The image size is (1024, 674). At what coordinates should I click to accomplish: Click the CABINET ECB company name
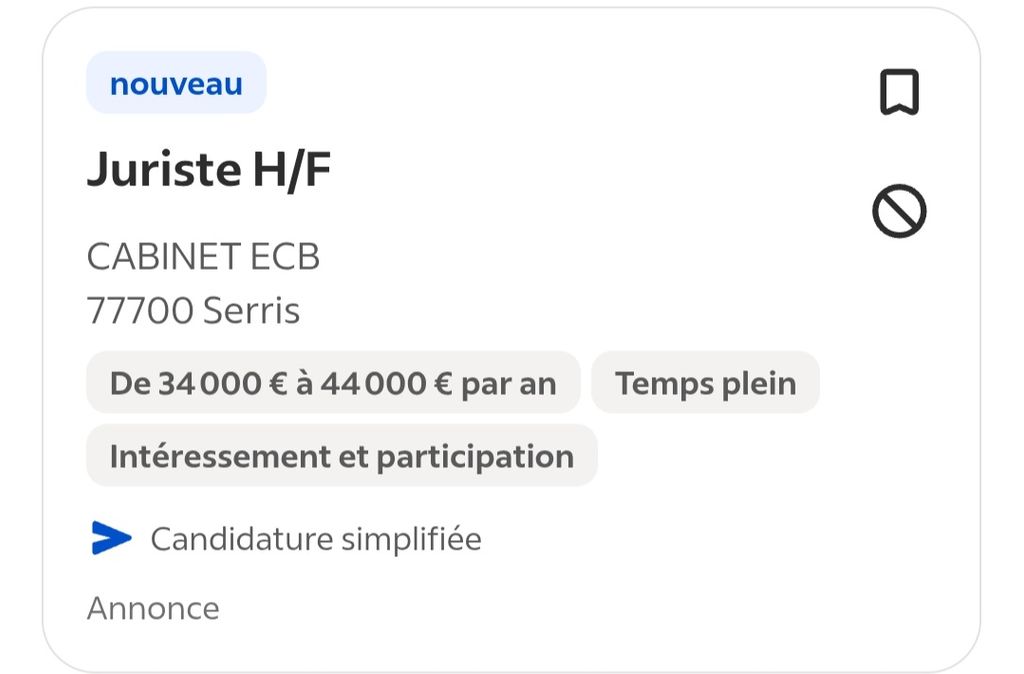point(203,257)
